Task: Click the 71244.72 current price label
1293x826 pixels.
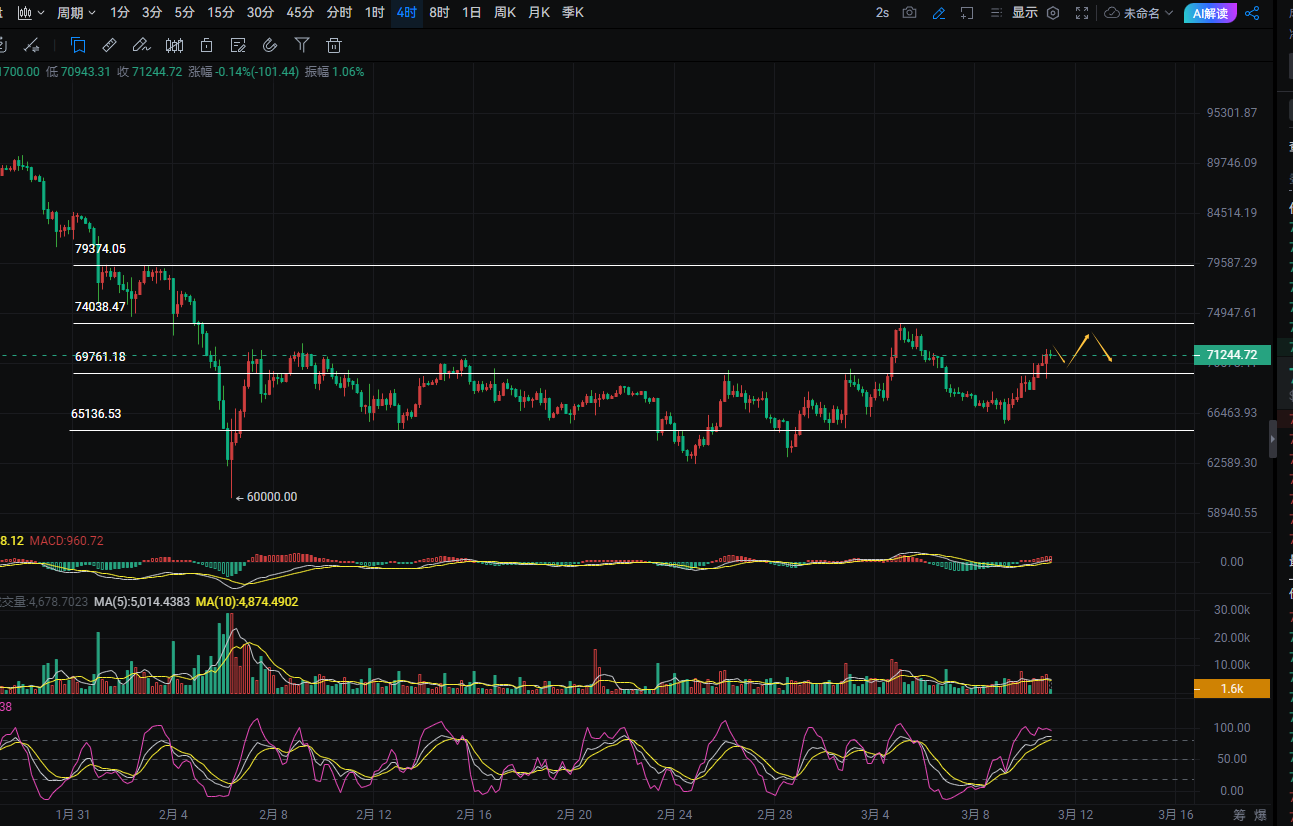Action: [x=1231, y=355]
